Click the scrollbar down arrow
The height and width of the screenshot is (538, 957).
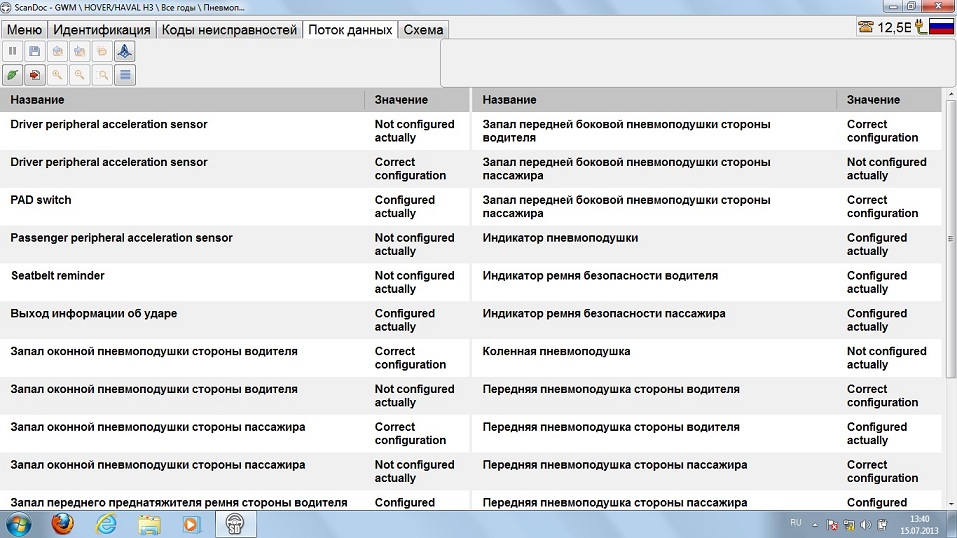[x=951, y=504]
